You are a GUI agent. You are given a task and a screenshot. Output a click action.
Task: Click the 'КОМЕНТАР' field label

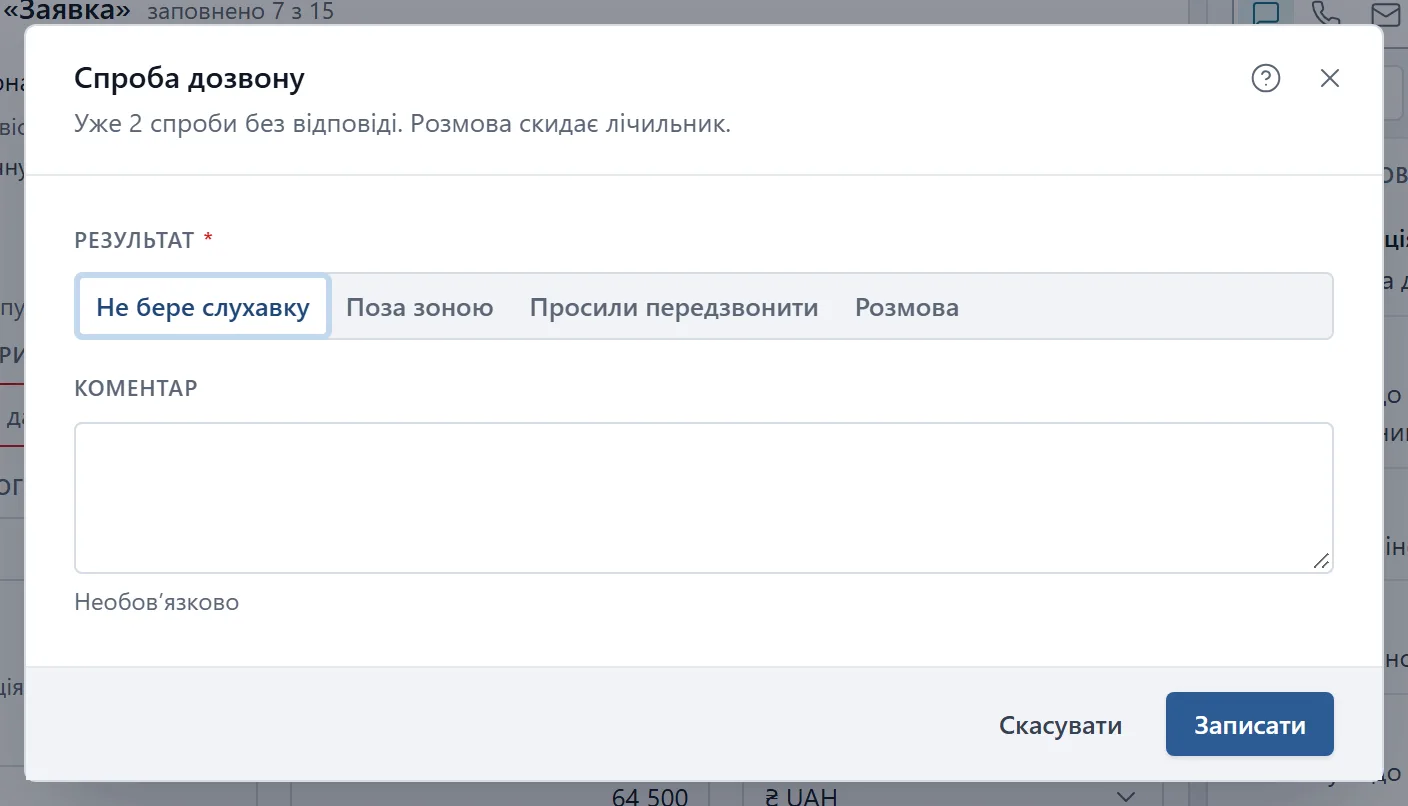coord(136,388)
